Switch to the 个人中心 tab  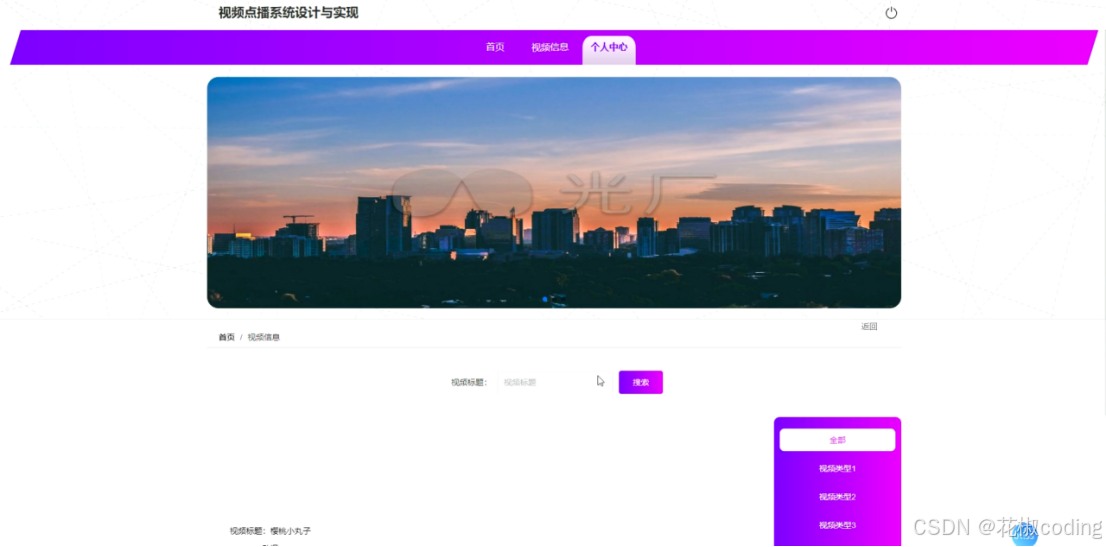point(609,49)
